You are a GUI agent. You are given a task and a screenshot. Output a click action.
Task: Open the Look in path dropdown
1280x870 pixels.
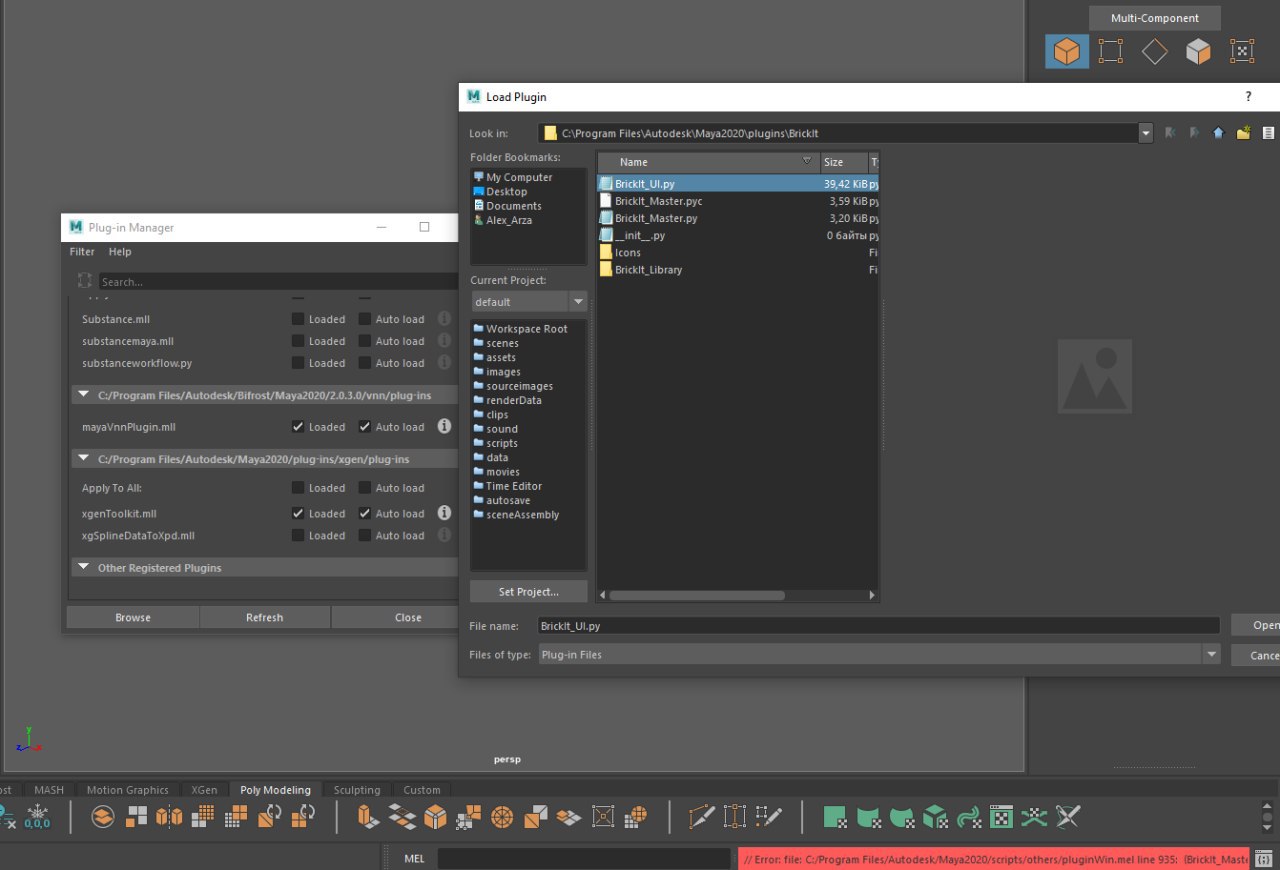(1146, 133)
